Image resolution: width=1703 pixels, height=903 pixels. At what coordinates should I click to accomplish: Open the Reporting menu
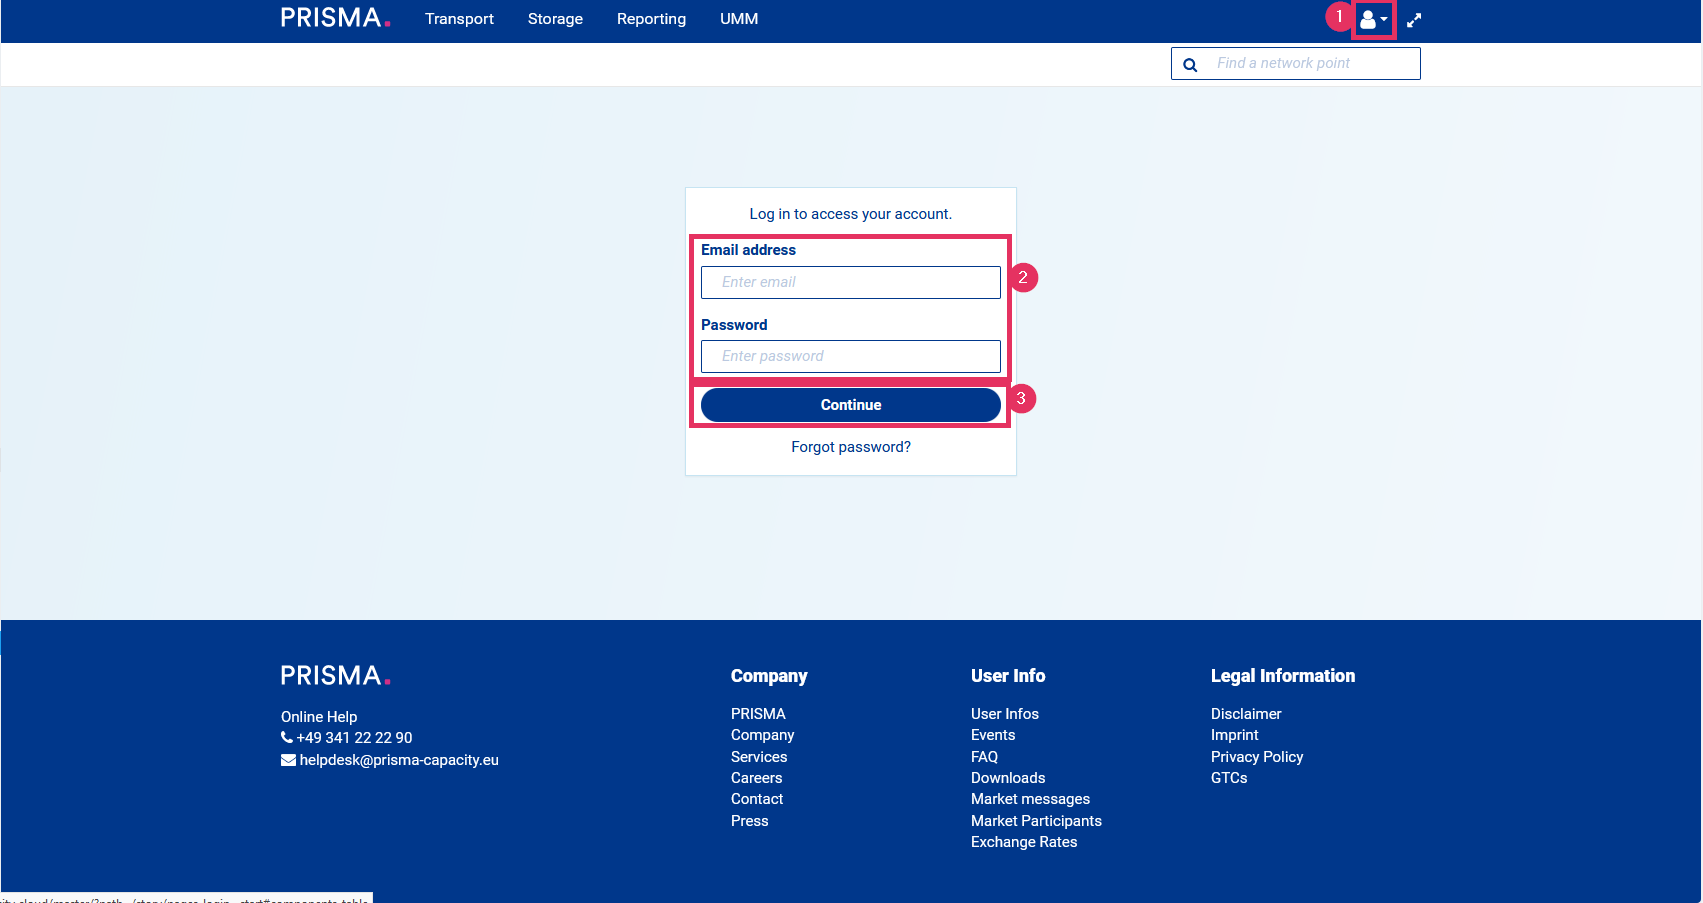pos(651,19)
